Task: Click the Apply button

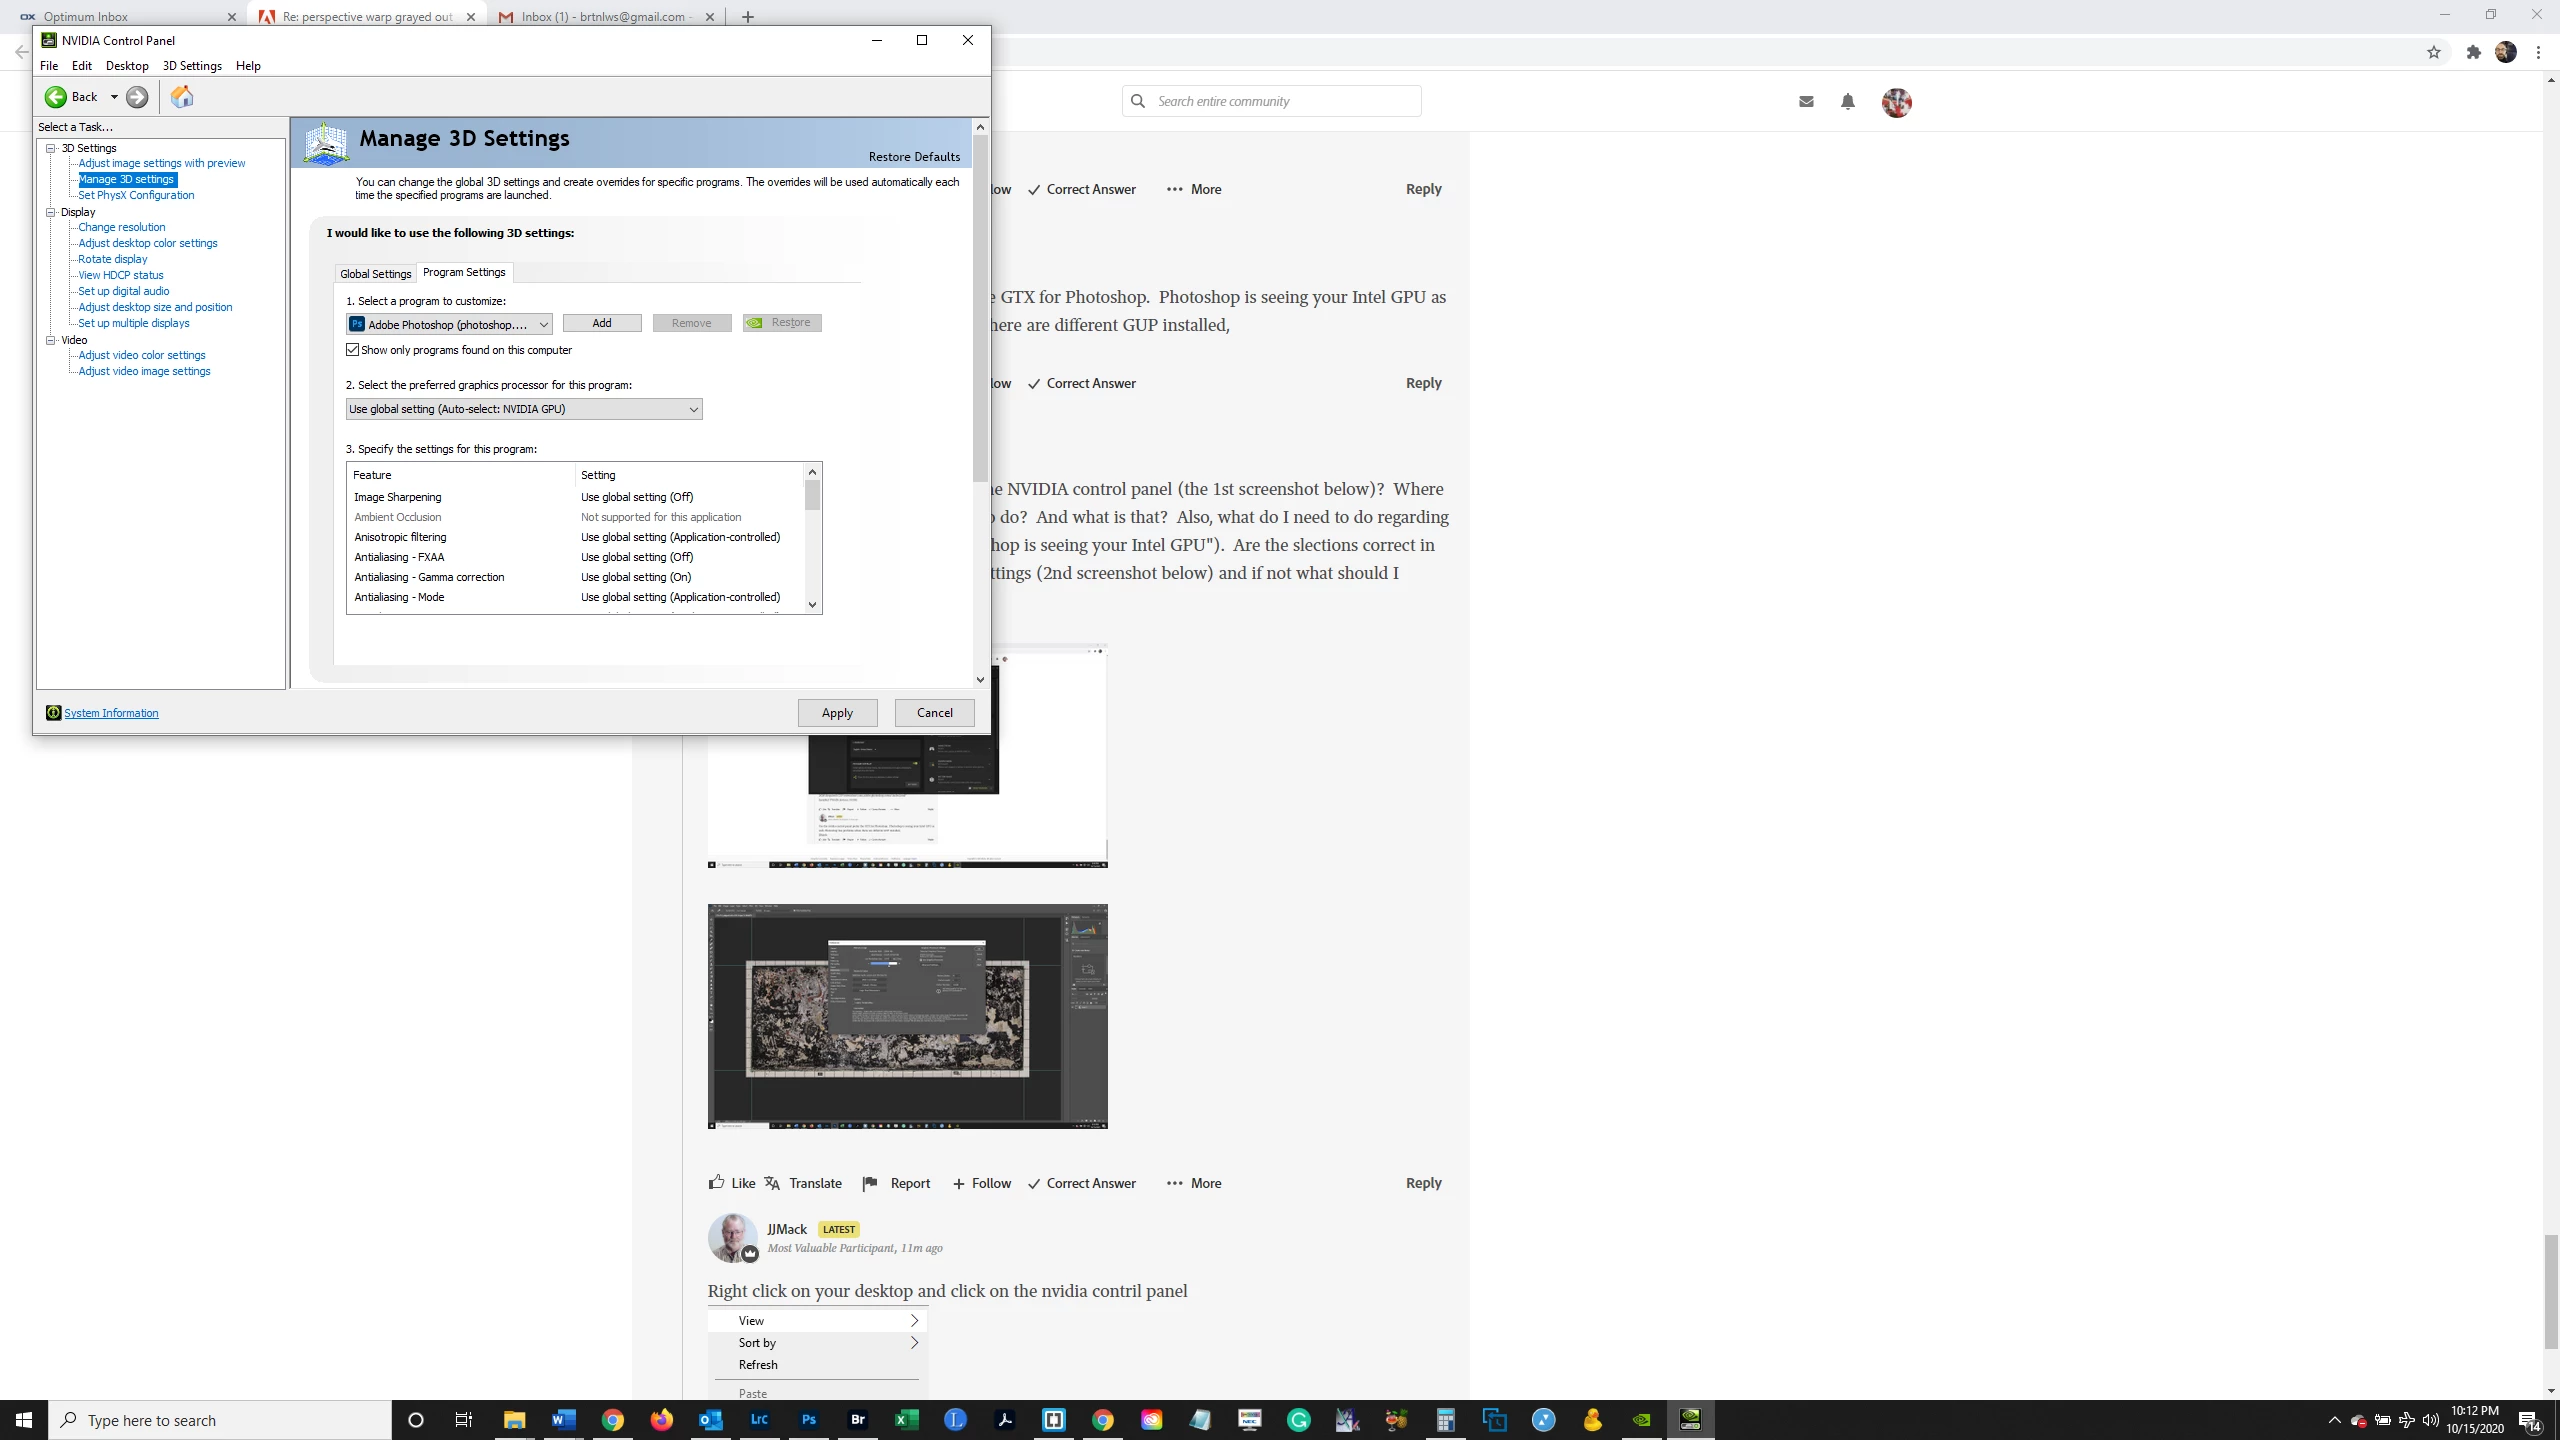Action: 837,713
